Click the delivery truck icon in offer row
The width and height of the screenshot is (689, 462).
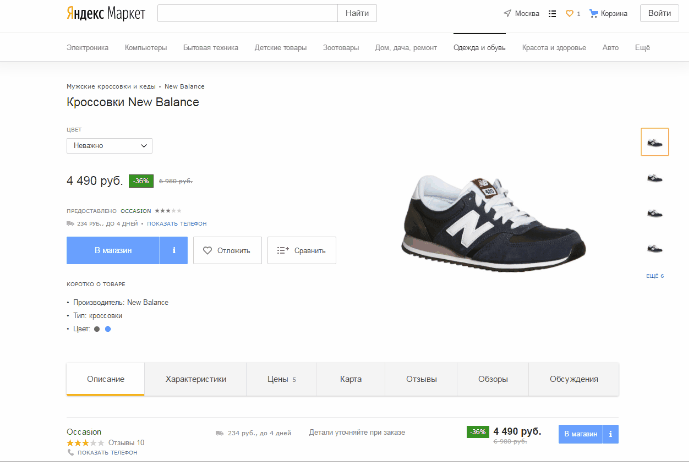[x=220, y=433]
